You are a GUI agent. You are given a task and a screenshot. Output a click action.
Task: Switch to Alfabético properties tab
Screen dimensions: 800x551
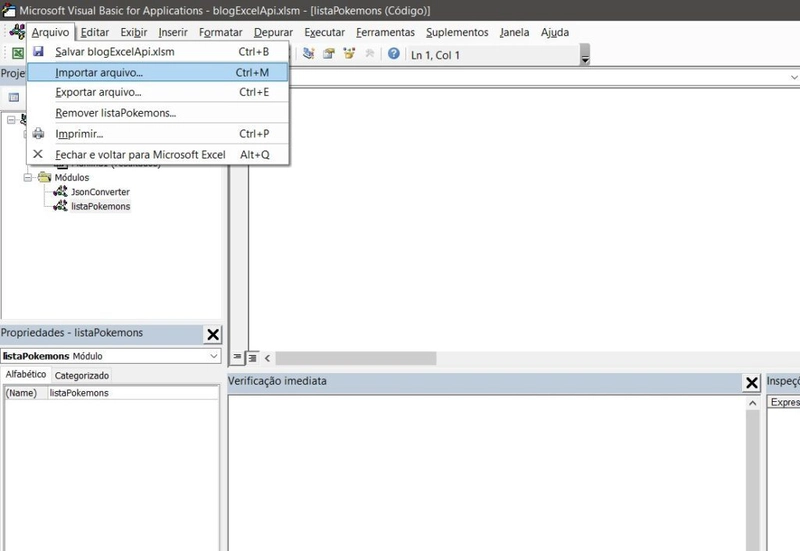pyautogui.click(x=26, y=374)
